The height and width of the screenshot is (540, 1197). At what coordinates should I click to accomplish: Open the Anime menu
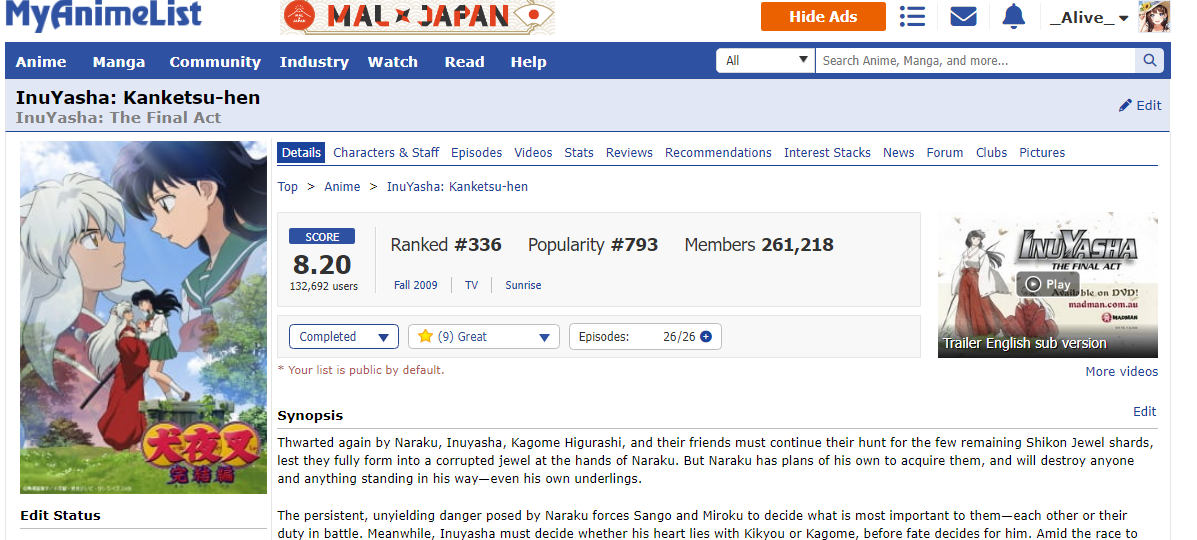40,62
